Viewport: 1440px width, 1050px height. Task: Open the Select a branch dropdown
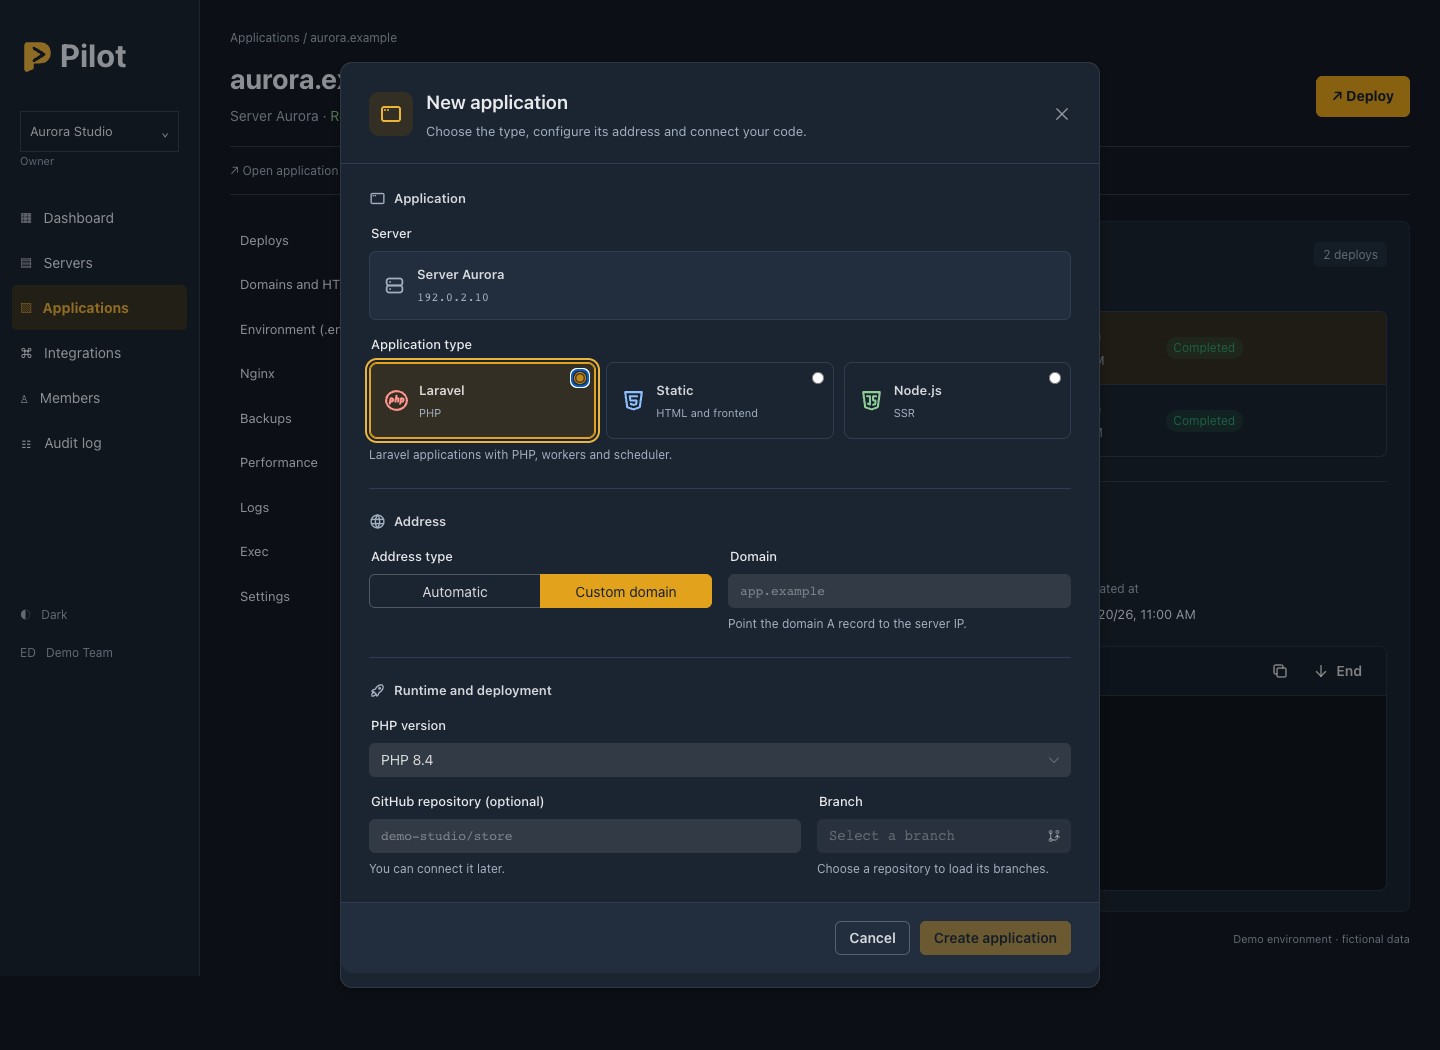click(x=944, y=836)
